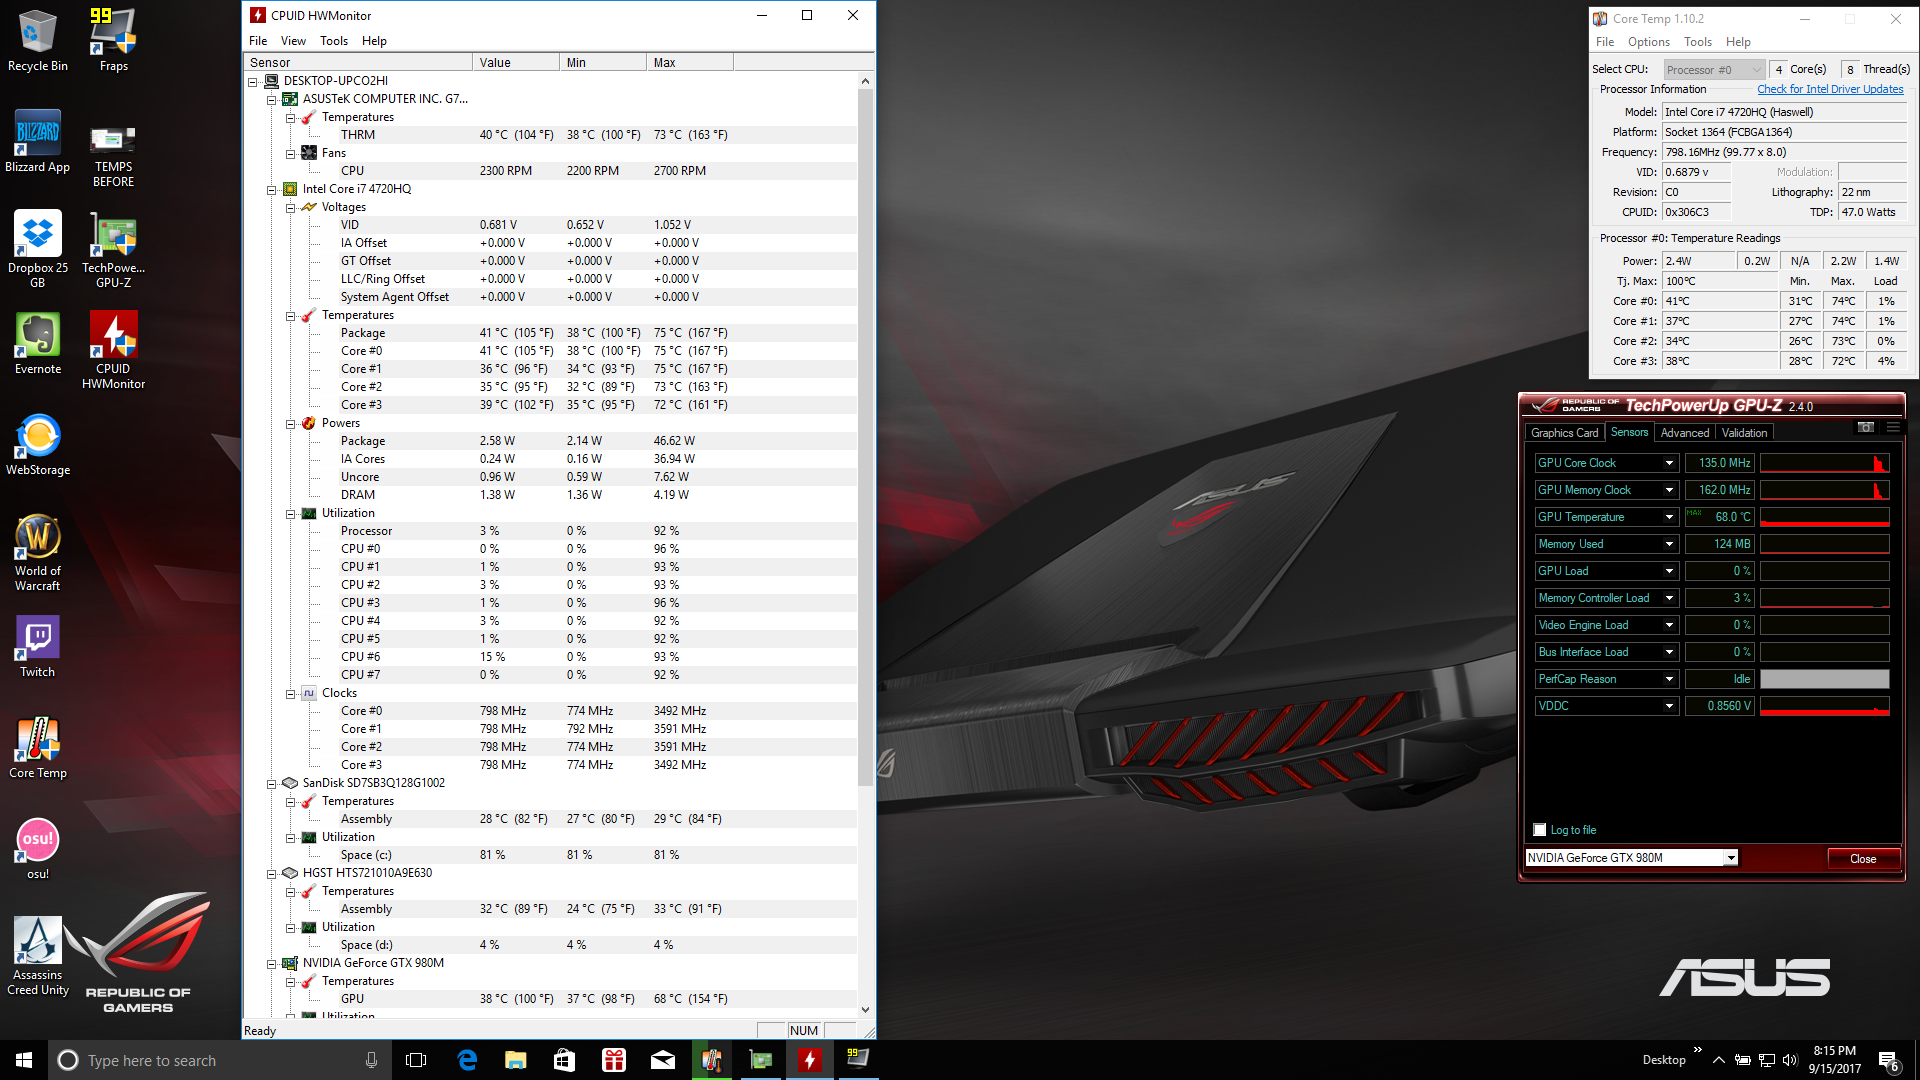Viewport: 1920px width, 1080px height.
Task: Click the scroll down arrow in HWMonitor
Action: click(866, 1011)
